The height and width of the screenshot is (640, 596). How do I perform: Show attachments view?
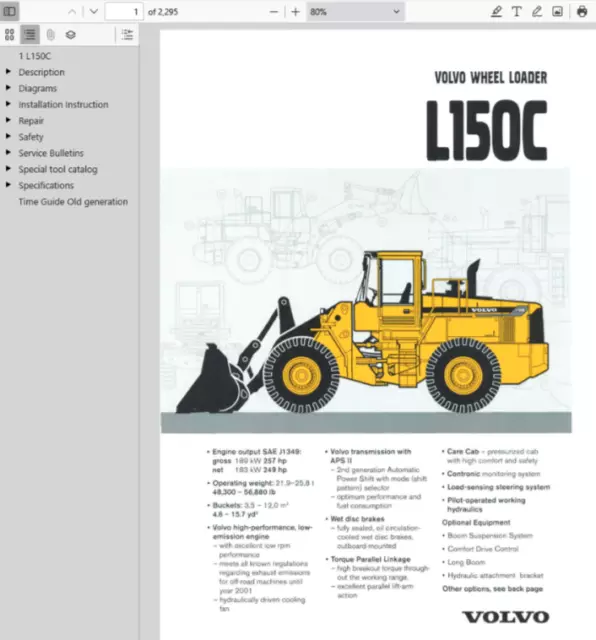50,35
